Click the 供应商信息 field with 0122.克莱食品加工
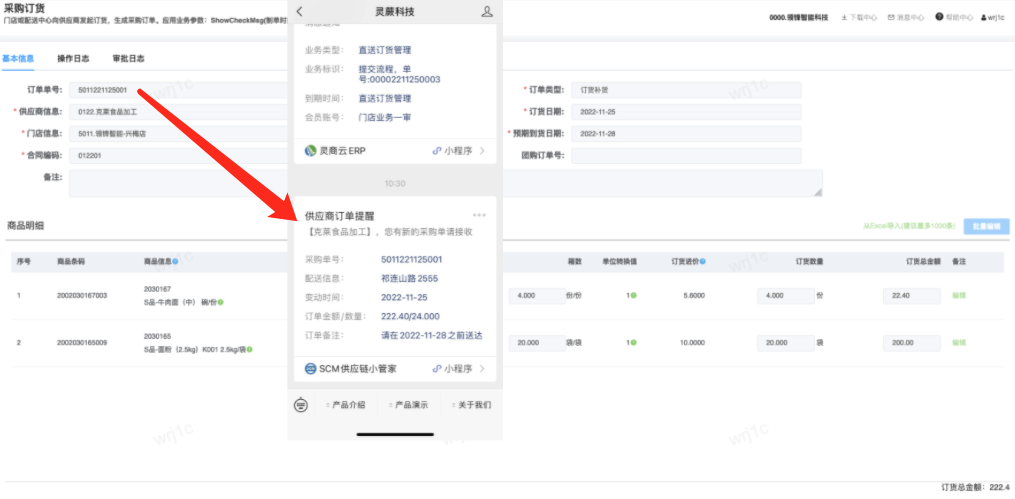Screen dimensions: 1015x499 point(179,112)
